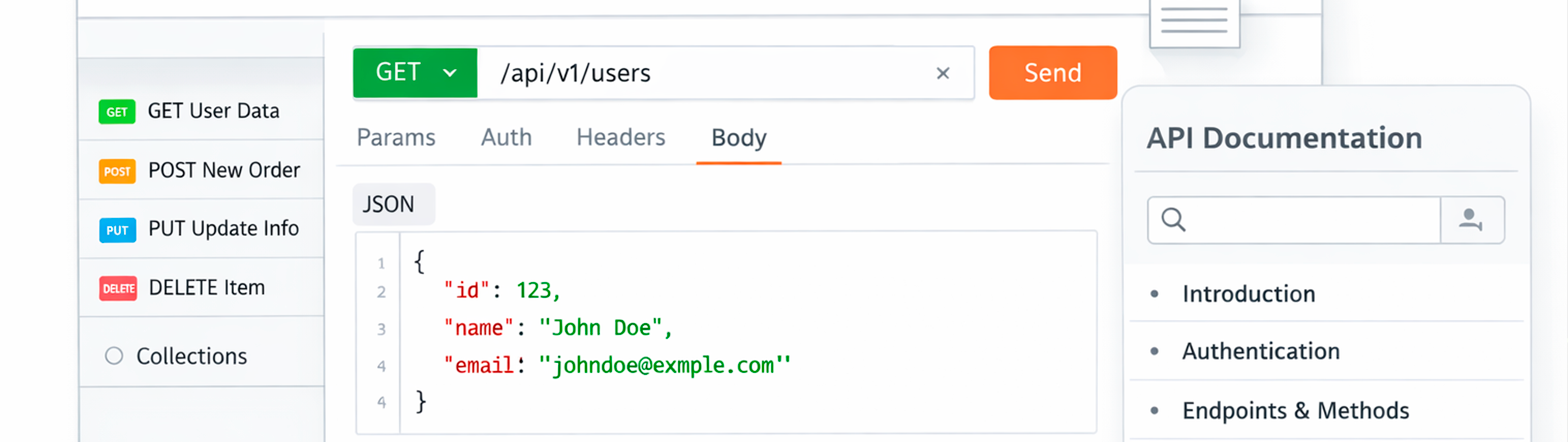Clear the URL with the X icon
Screen dimensions: 1568x442
[942, 73]
